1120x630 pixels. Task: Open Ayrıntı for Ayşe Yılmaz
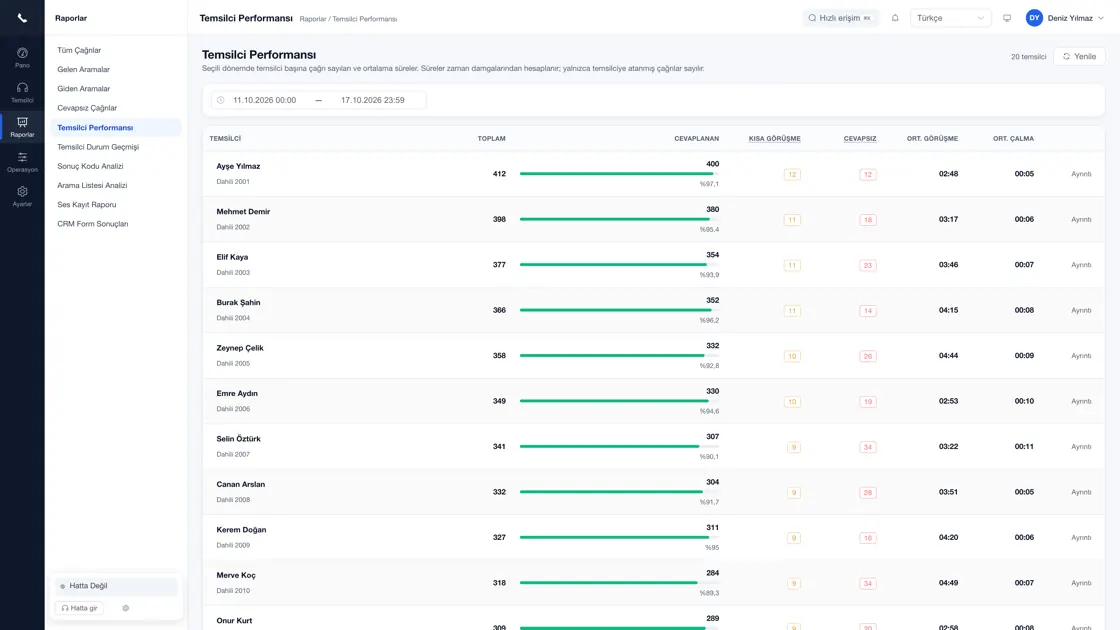coord(1081,174)
